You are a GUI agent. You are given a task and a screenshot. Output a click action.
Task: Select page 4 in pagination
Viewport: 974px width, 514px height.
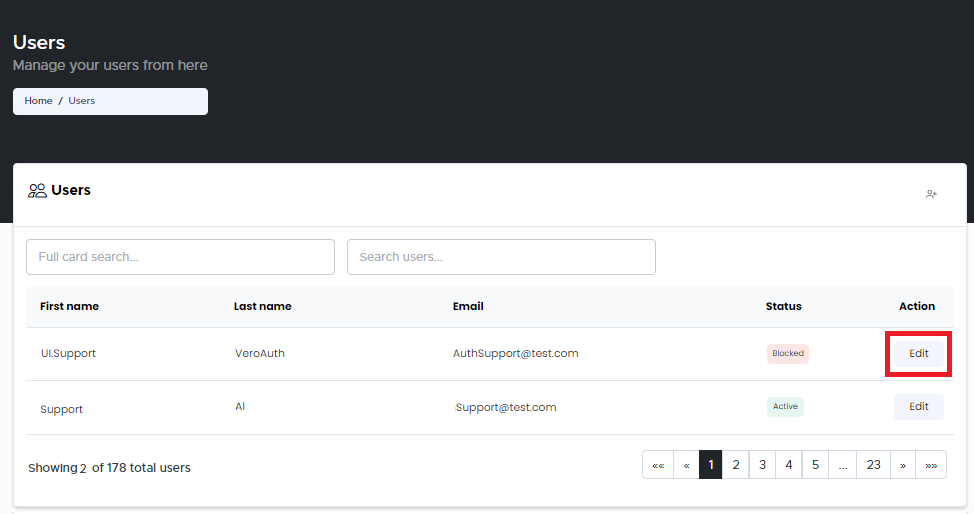coord(789,465)
